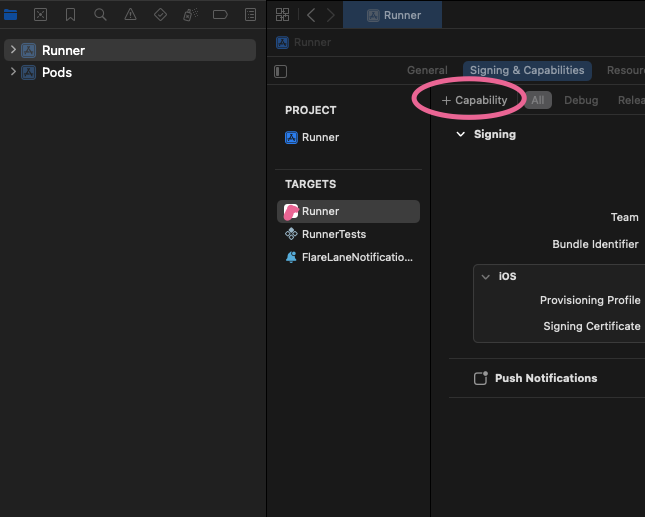Select the Runner editor tab
Viewport: 645px width, 517px height.
pyautogui.click(x=392, y=15)
